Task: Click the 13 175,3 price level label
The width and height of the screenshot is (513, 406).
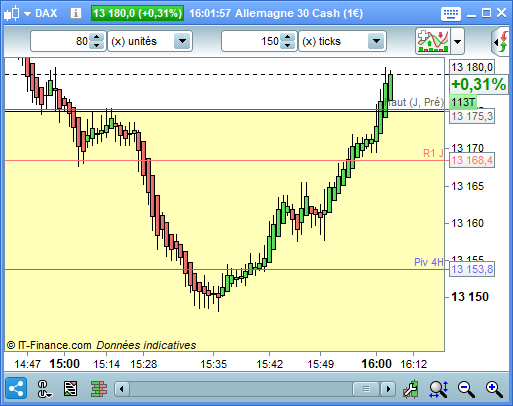Action: coord(472,116)
